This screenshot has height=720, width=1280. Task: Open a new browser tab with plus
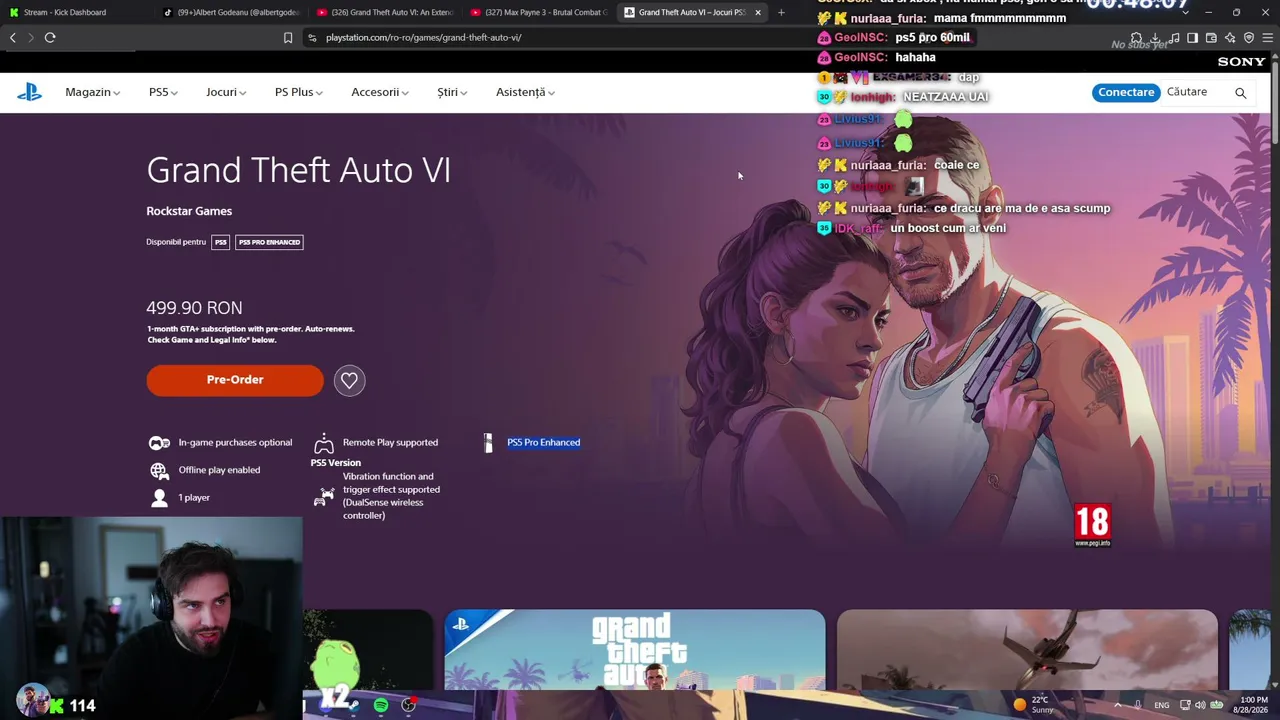781,12
